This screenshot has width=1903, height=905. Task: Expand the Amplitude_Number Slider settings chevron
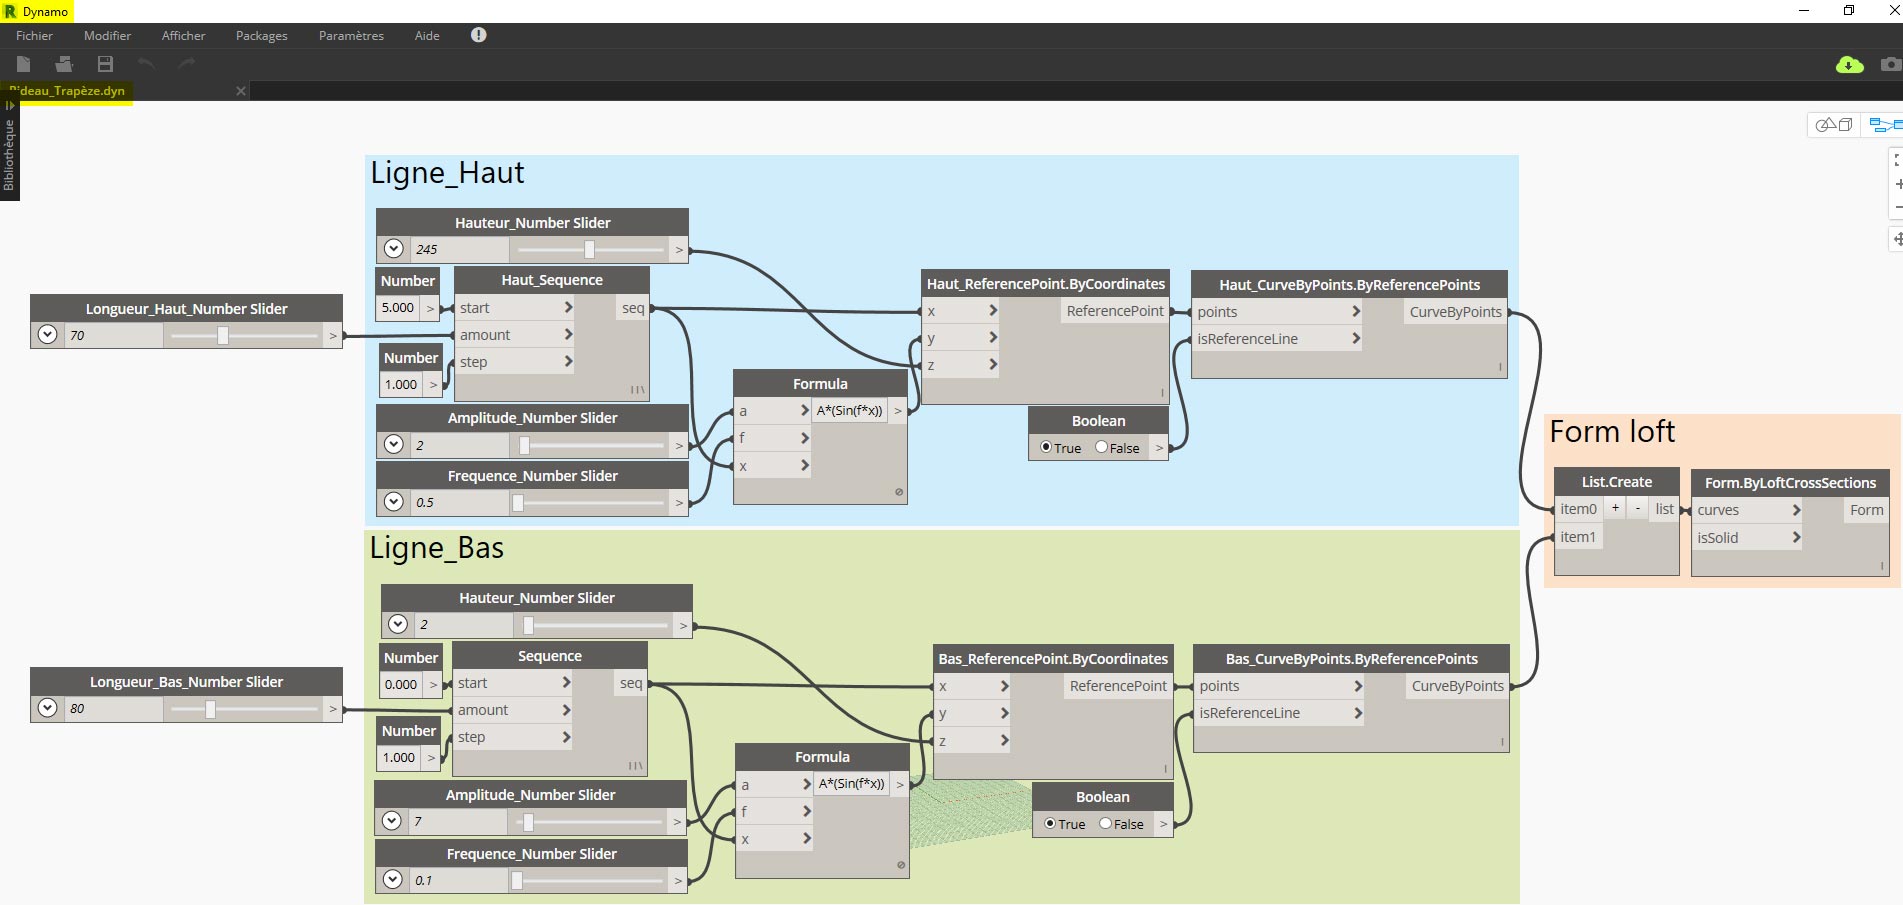[x=393, y=443]
